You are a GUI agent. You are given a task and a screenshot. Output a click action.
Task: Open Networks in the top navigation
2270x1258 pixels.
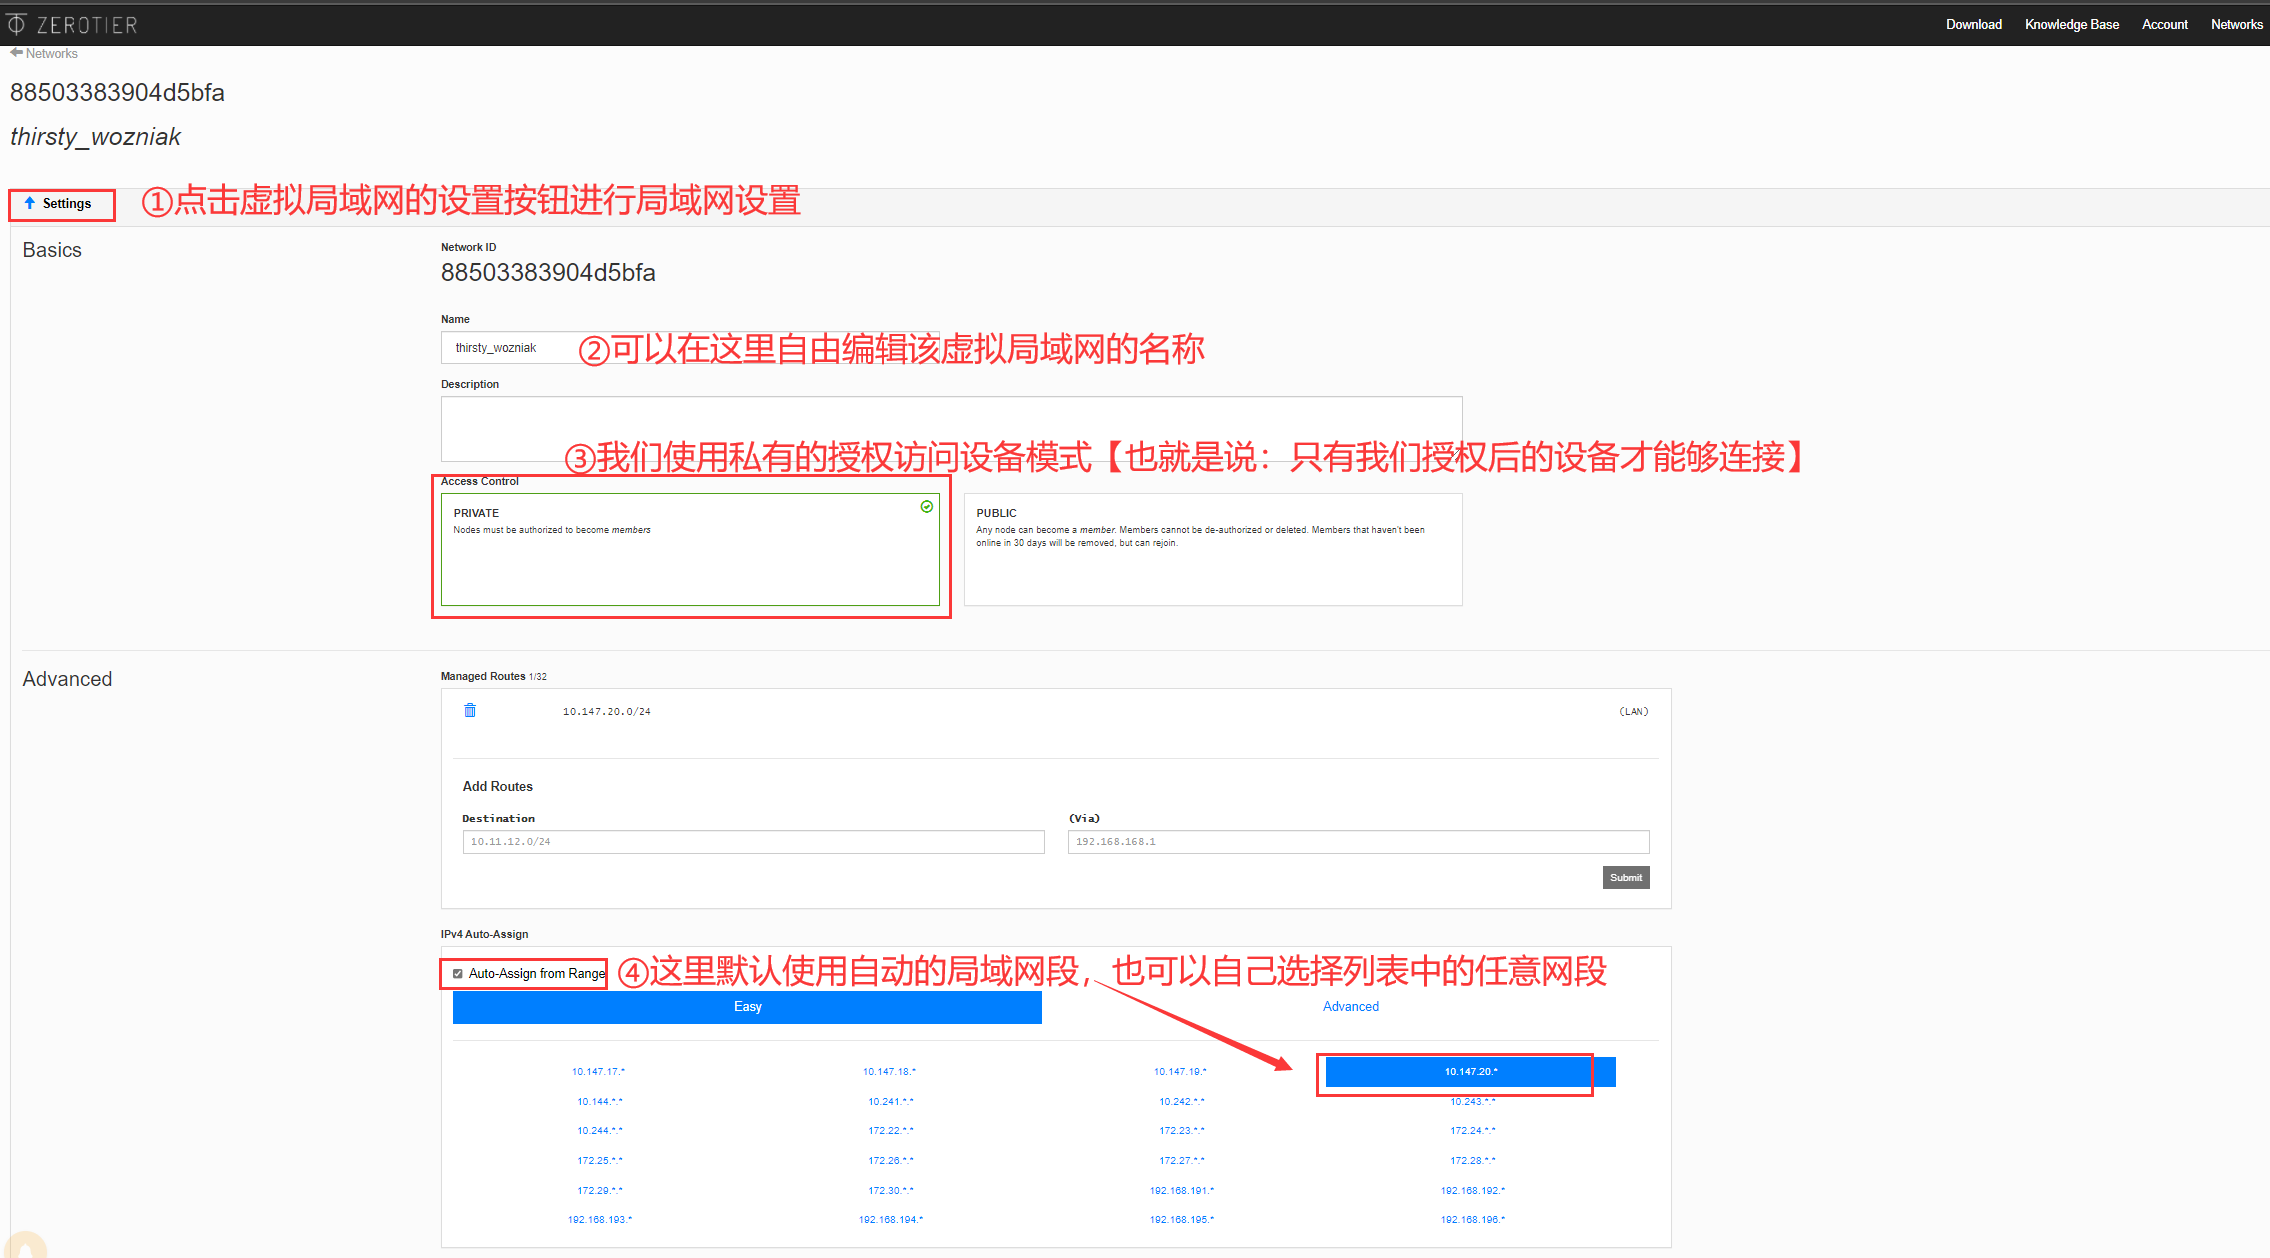point(2236,24)
